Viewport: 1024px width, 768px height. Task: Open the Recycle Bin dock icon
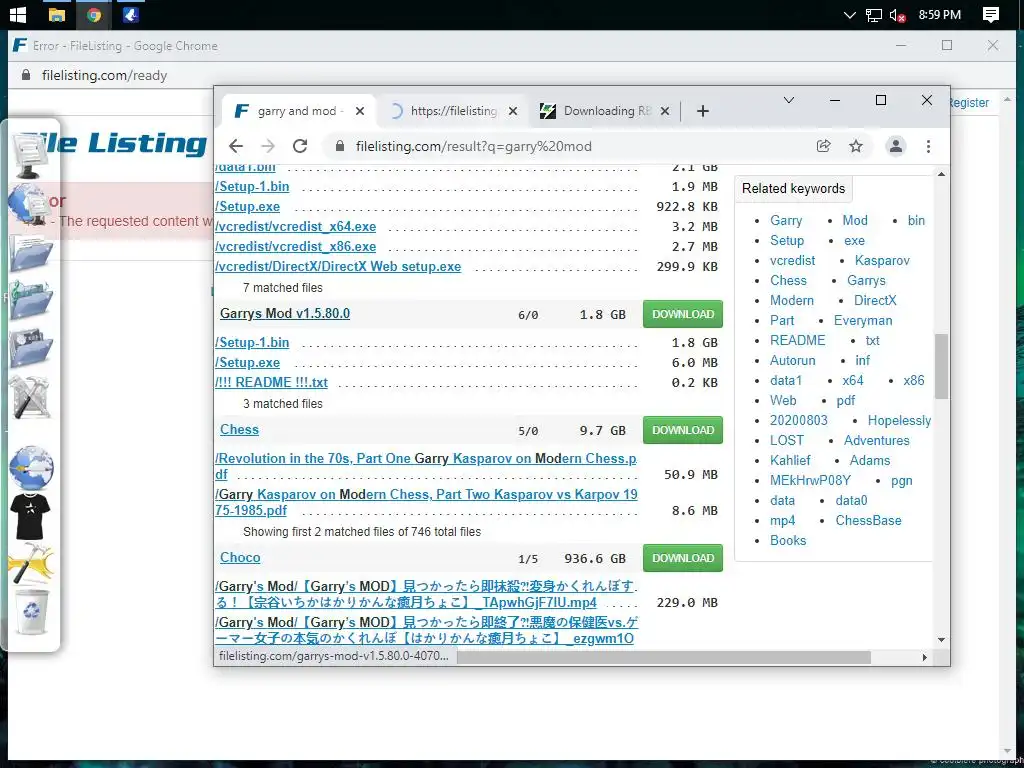(31, 611)
